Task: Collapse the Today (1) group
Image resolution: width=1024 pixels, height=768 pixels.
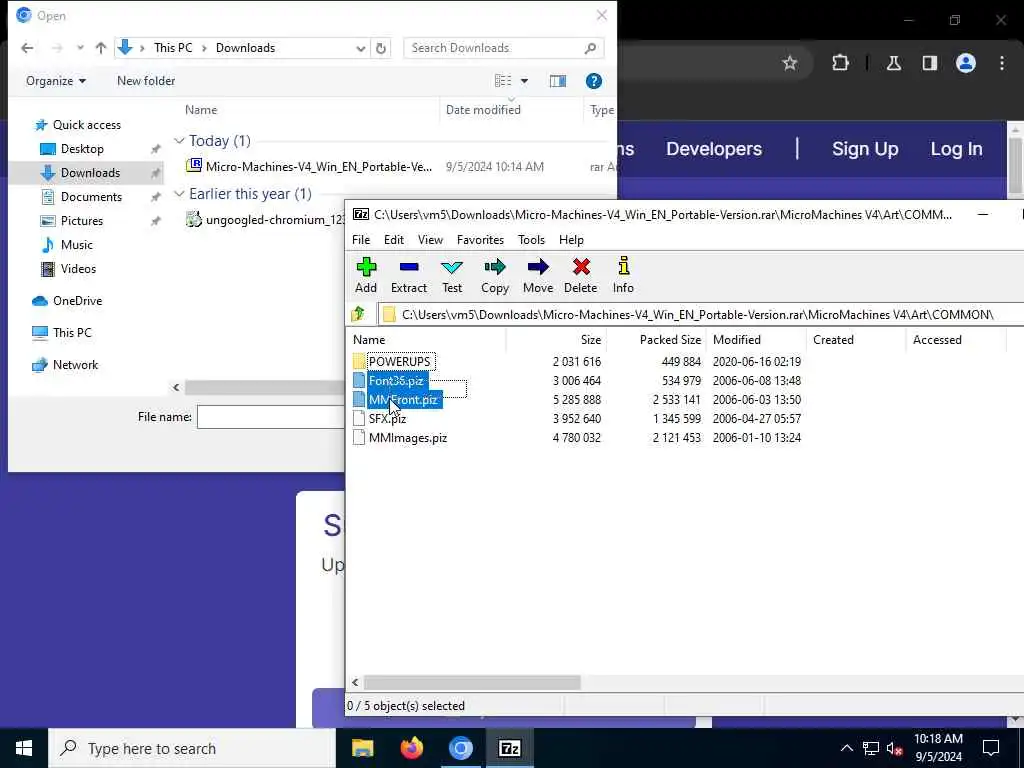Action: [x=180, y=141]
